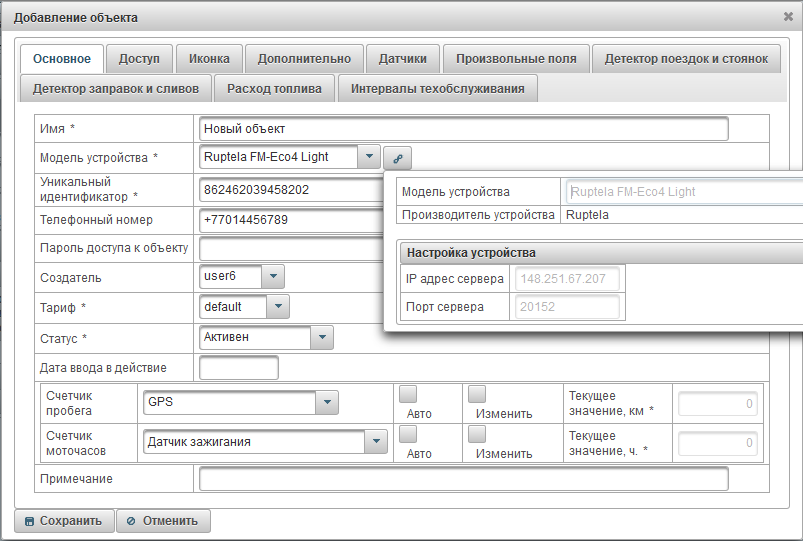Open the Статус Активен dropdown

tap(321, 337)
